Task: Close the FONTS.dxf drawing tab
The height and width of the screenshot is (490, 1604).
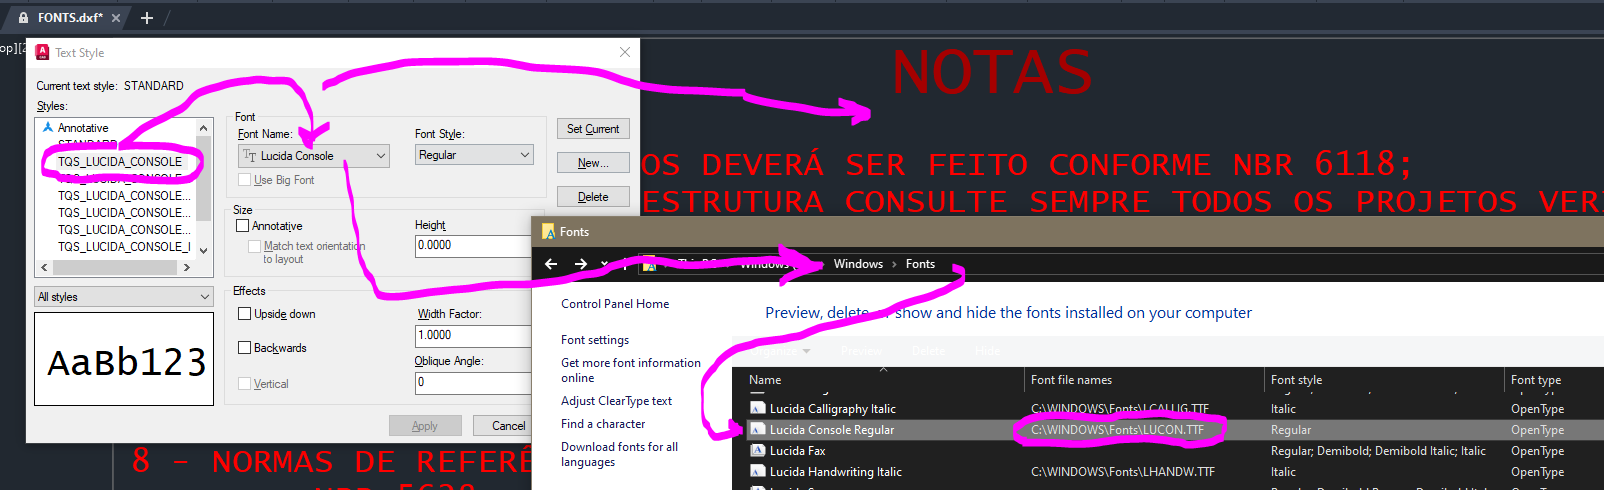Action: point(116,18)
